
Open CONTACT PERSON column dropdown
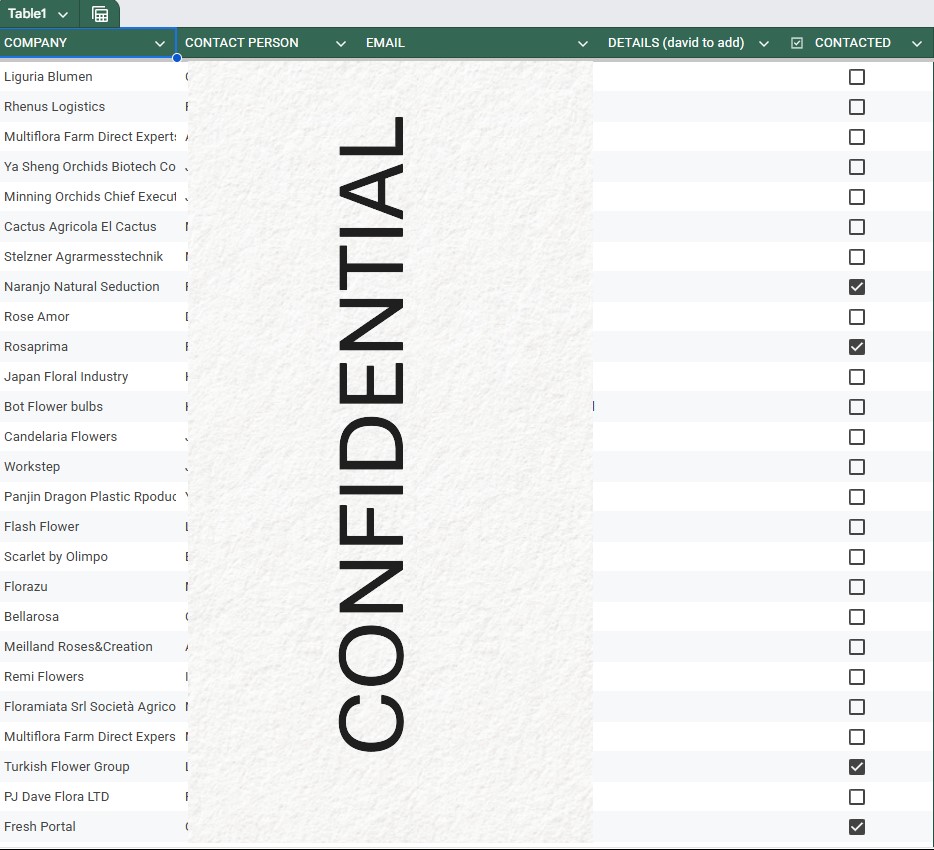click(341, 43)
